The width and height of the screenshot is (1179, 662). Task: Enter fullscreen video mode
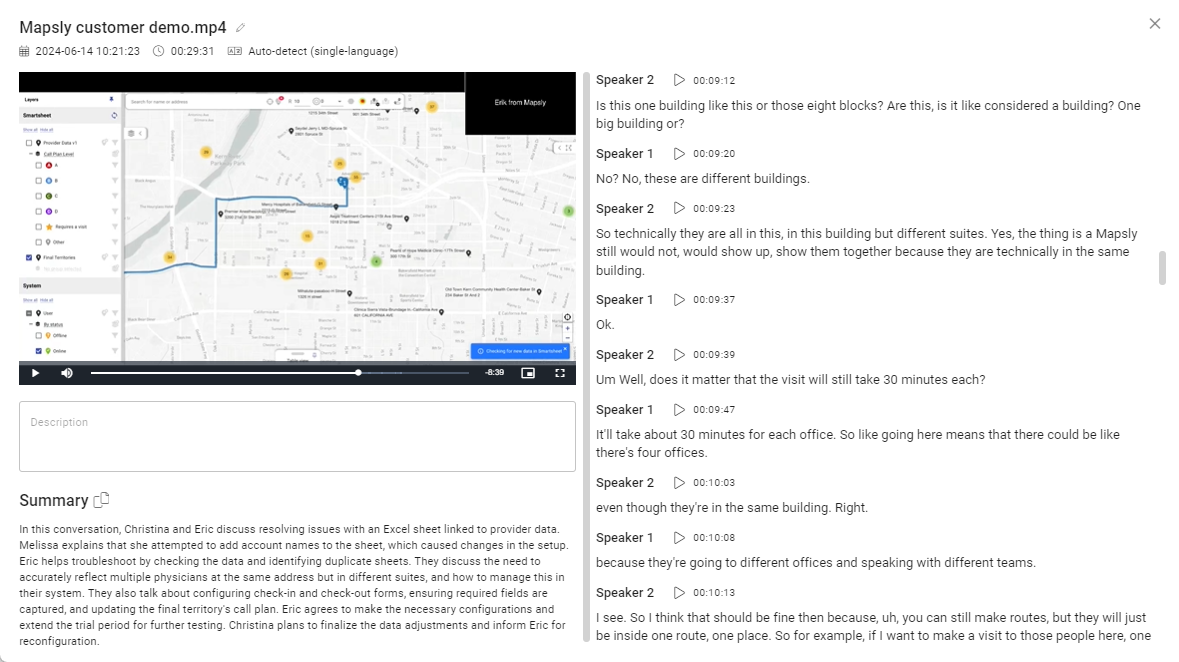point(560,373)
